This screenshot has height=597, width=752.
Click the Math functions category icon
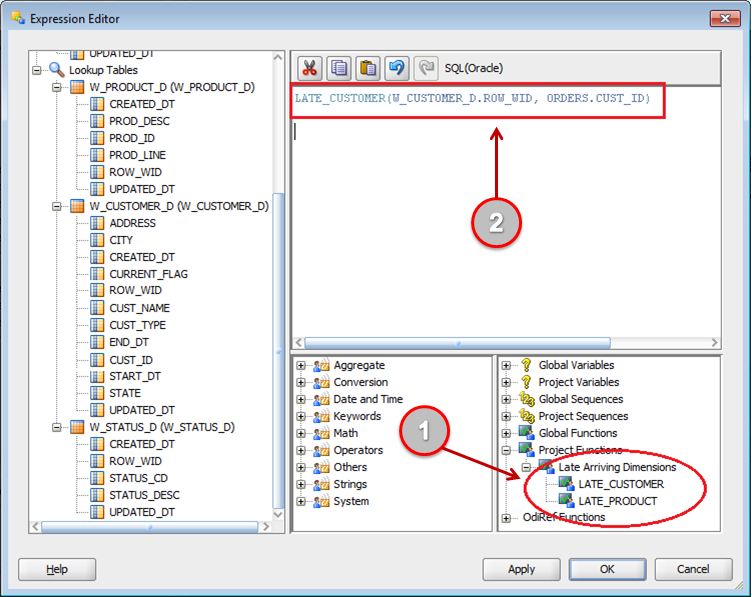point(321,433)
